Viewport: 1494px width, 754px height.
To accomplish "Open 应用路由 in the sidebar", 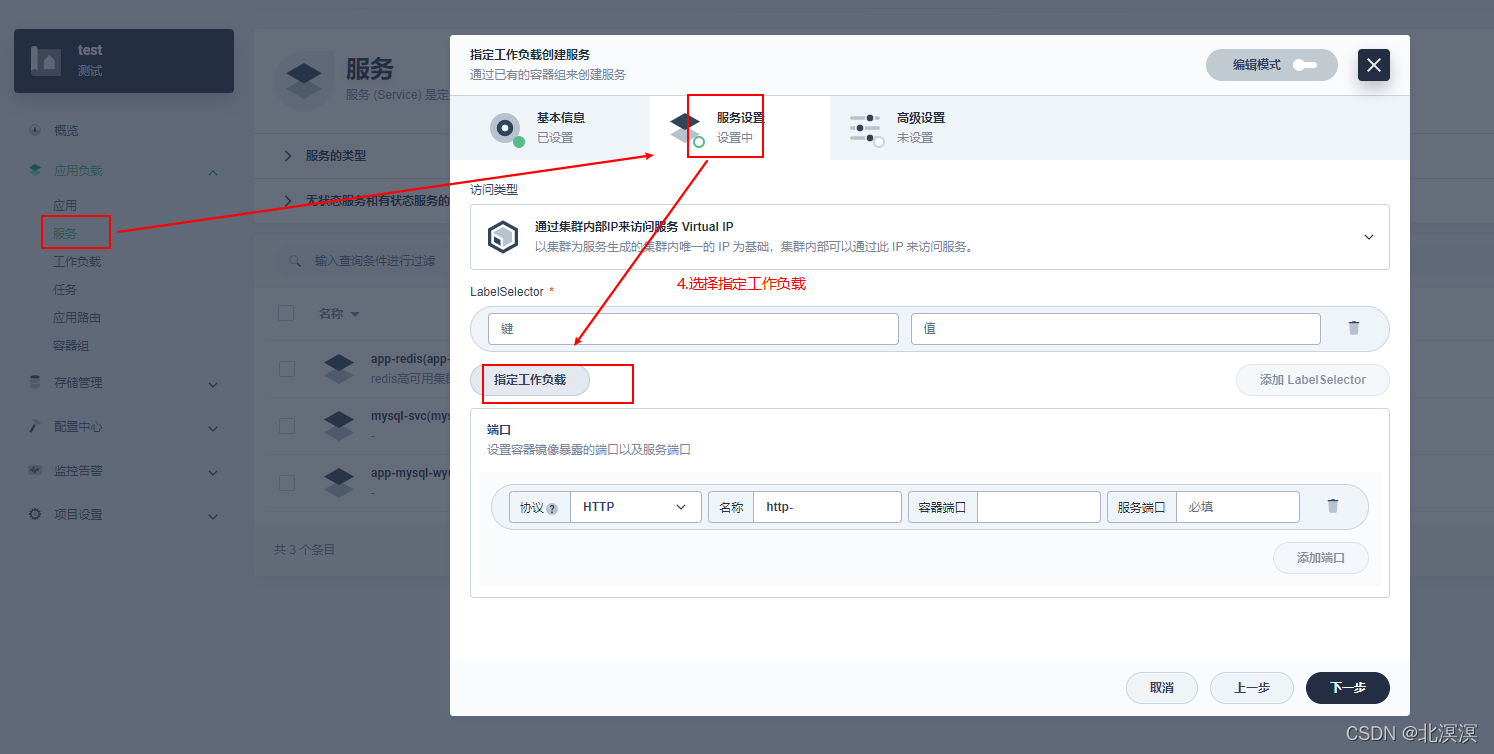I will point(77,318).
